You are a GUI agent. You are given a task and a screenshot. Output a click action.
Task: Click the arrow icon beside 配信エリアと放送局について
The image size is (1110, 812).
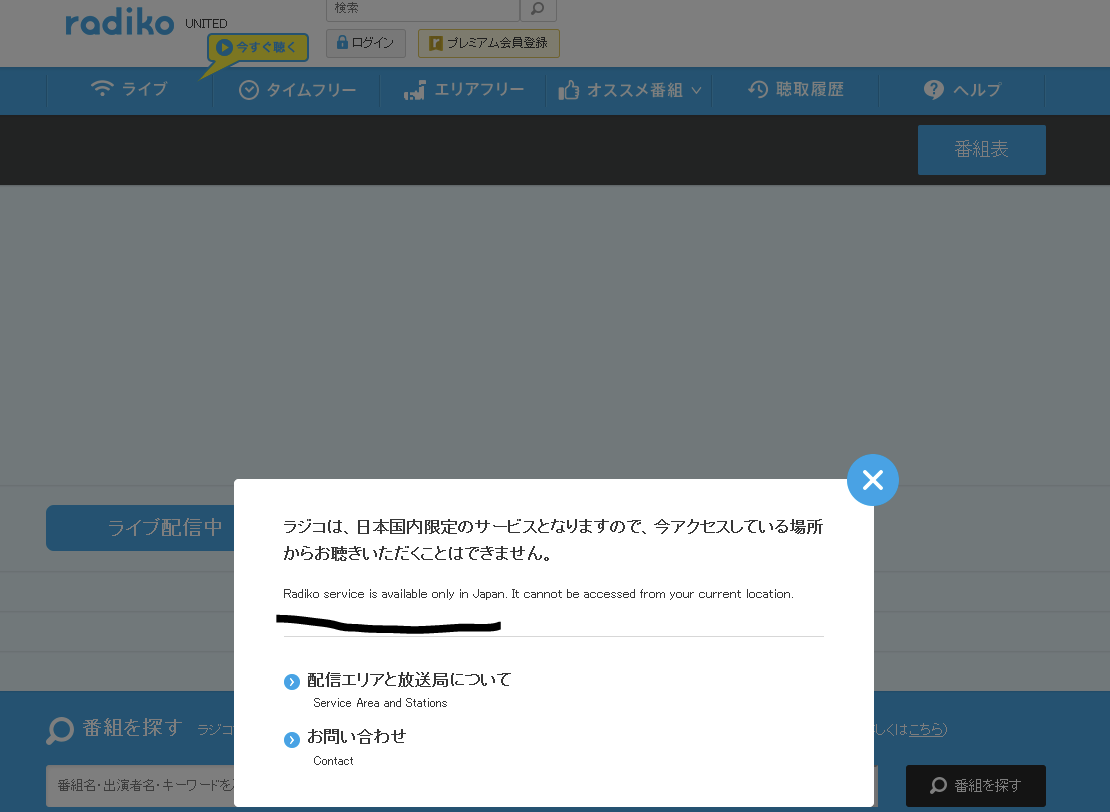pyautogui.click(x=292, y=682)
